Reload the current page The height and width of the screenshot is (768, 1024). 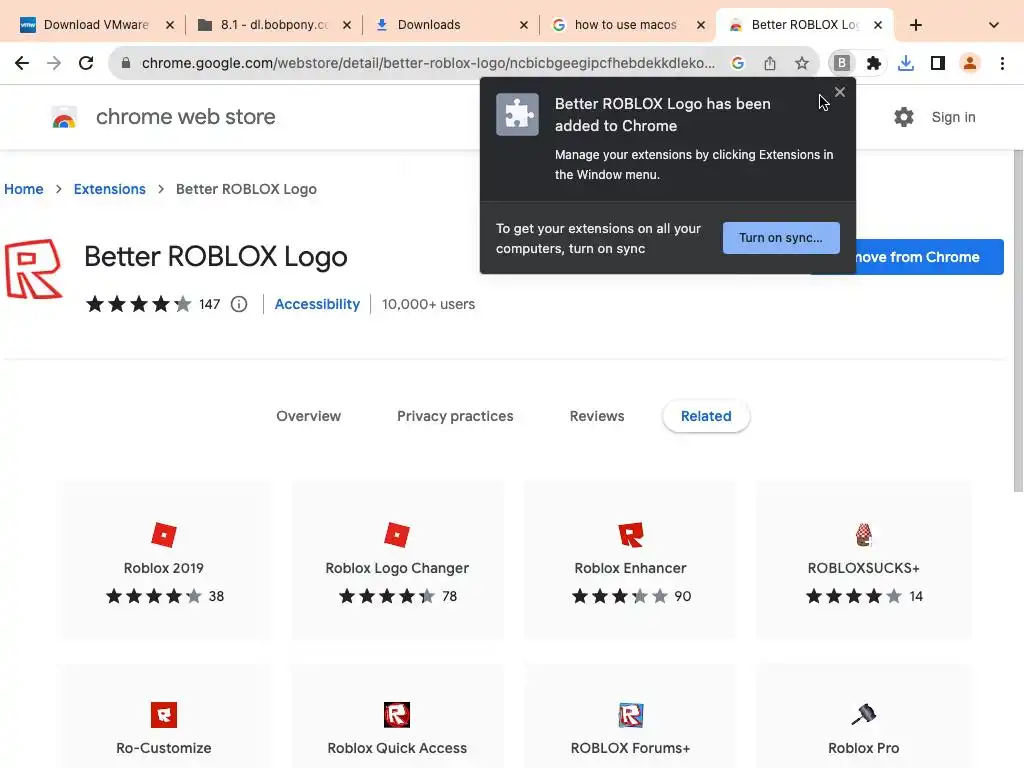(86, 63)
